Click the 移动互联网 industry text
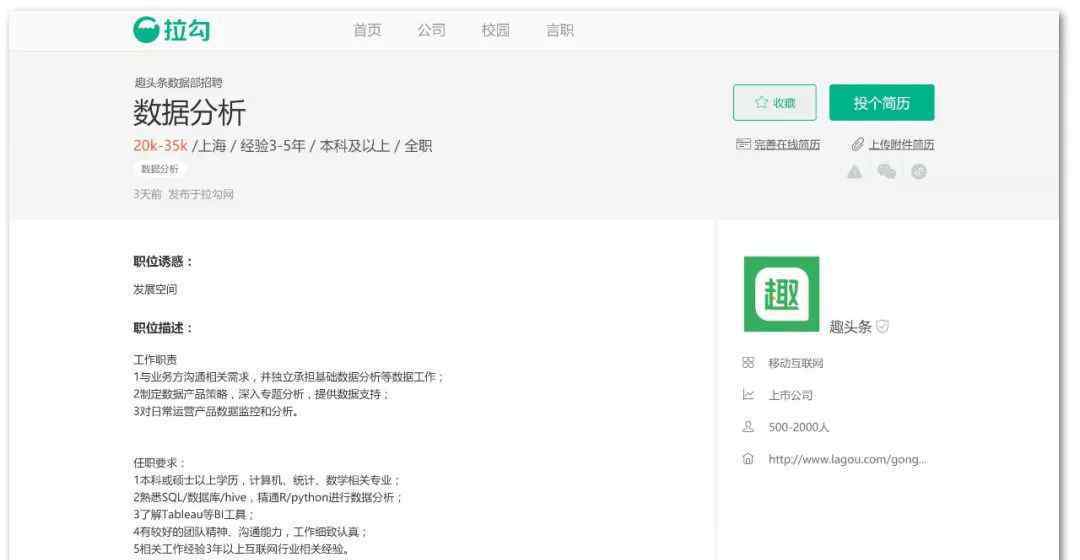The width and height of the screenshot is (1080, 560). click(x=796, y=363)
